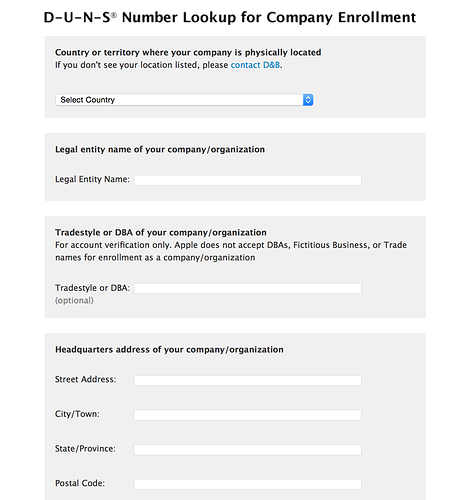Click the D-U-N-S Number Lookup page title
Viewport: 457px width, 500px height.
(230, 17)
